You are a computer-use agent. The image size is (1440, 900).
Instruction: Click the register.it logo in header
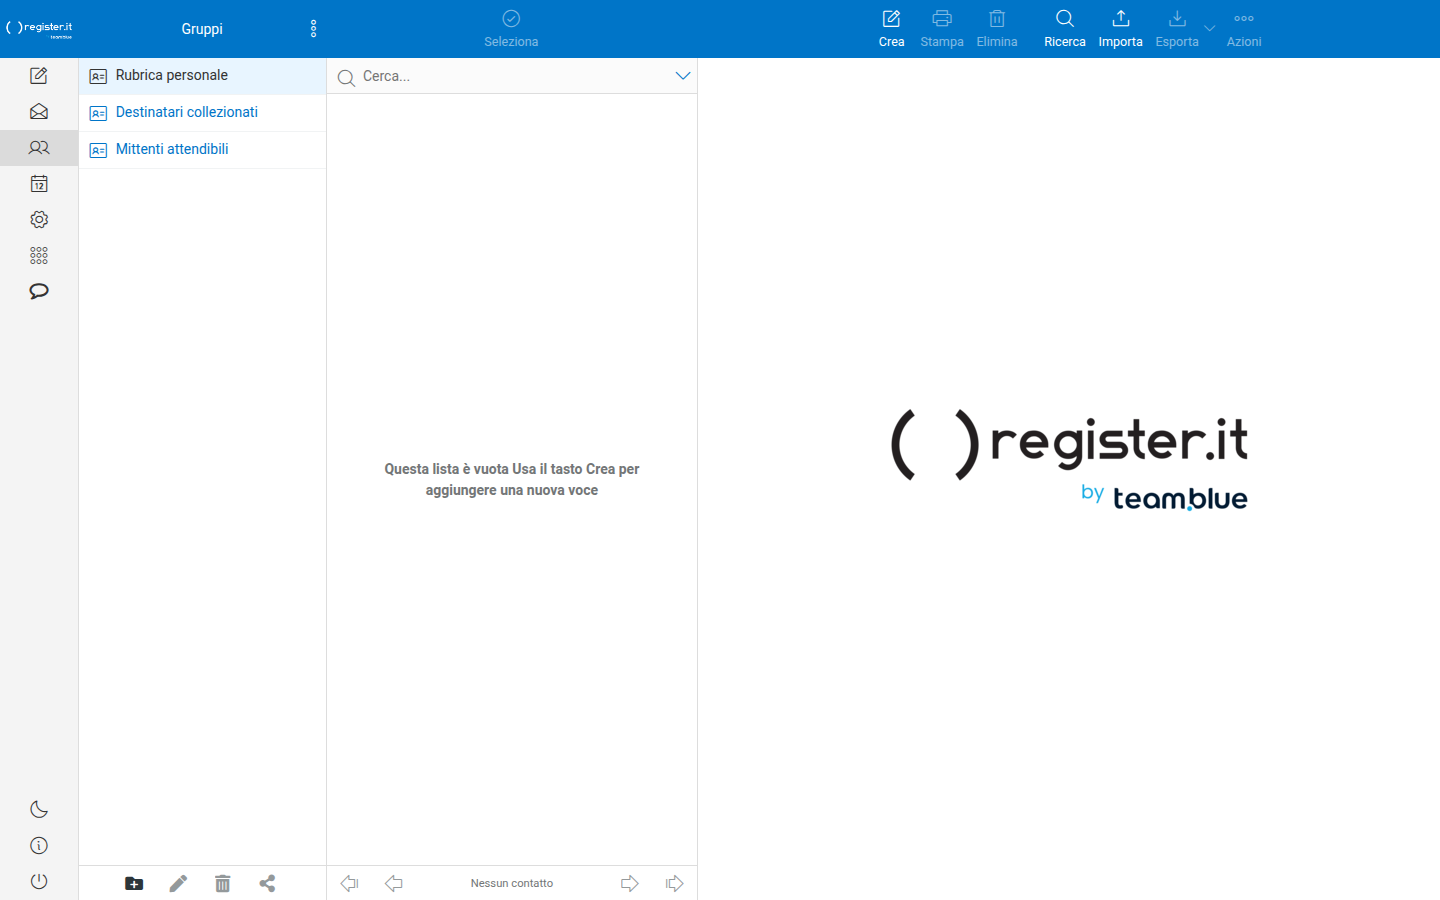pos(40,29)
